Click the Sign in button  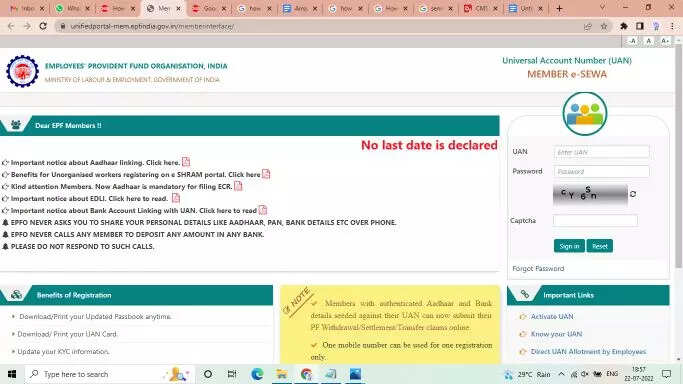tap(569, 246)
